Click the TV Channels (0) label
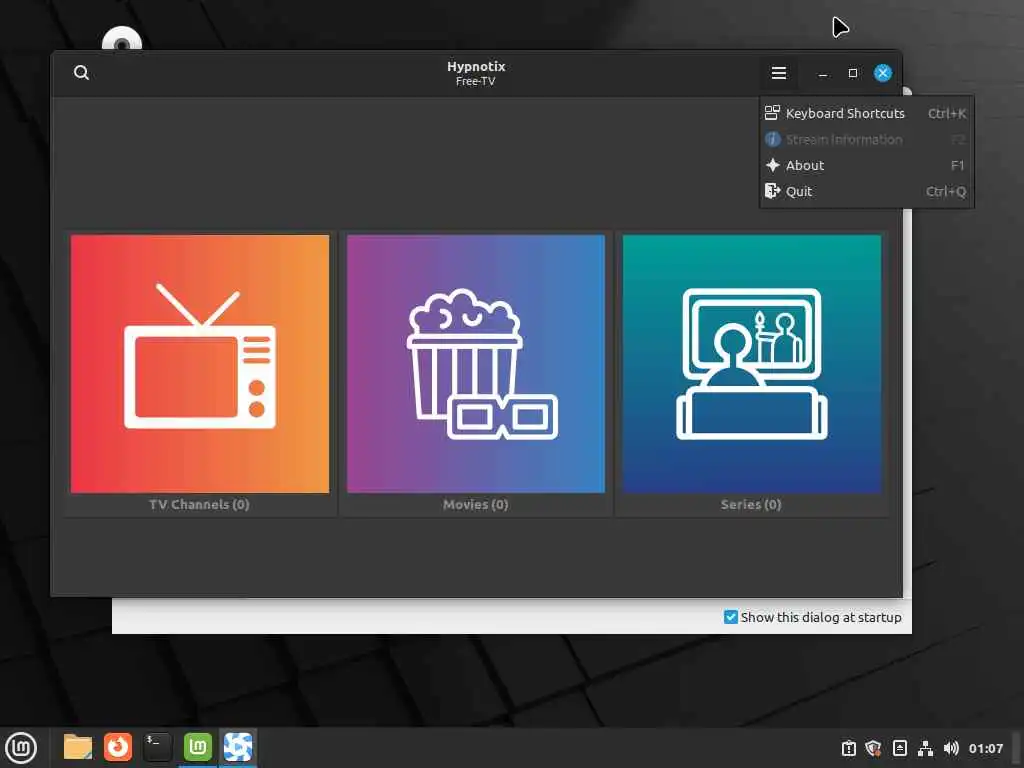The height and width of the screenshot is (768, 1024). (199, 504)
